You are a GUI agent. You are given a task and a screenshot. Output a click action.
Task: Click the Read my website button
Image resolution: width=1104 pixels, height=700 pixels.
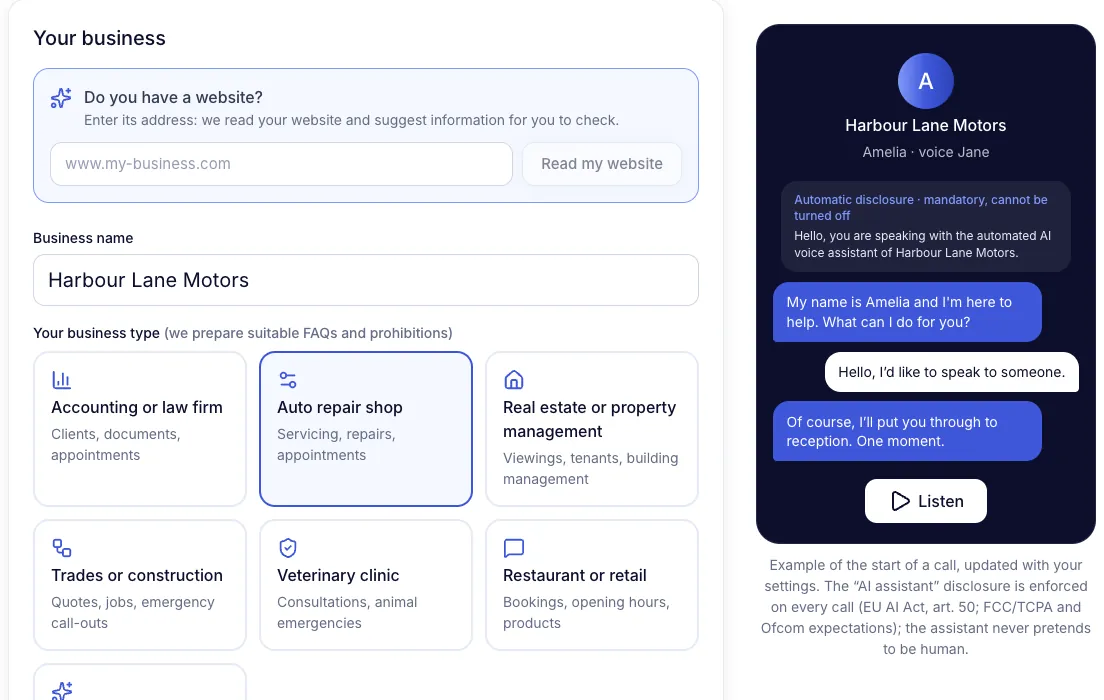point(602,164)
